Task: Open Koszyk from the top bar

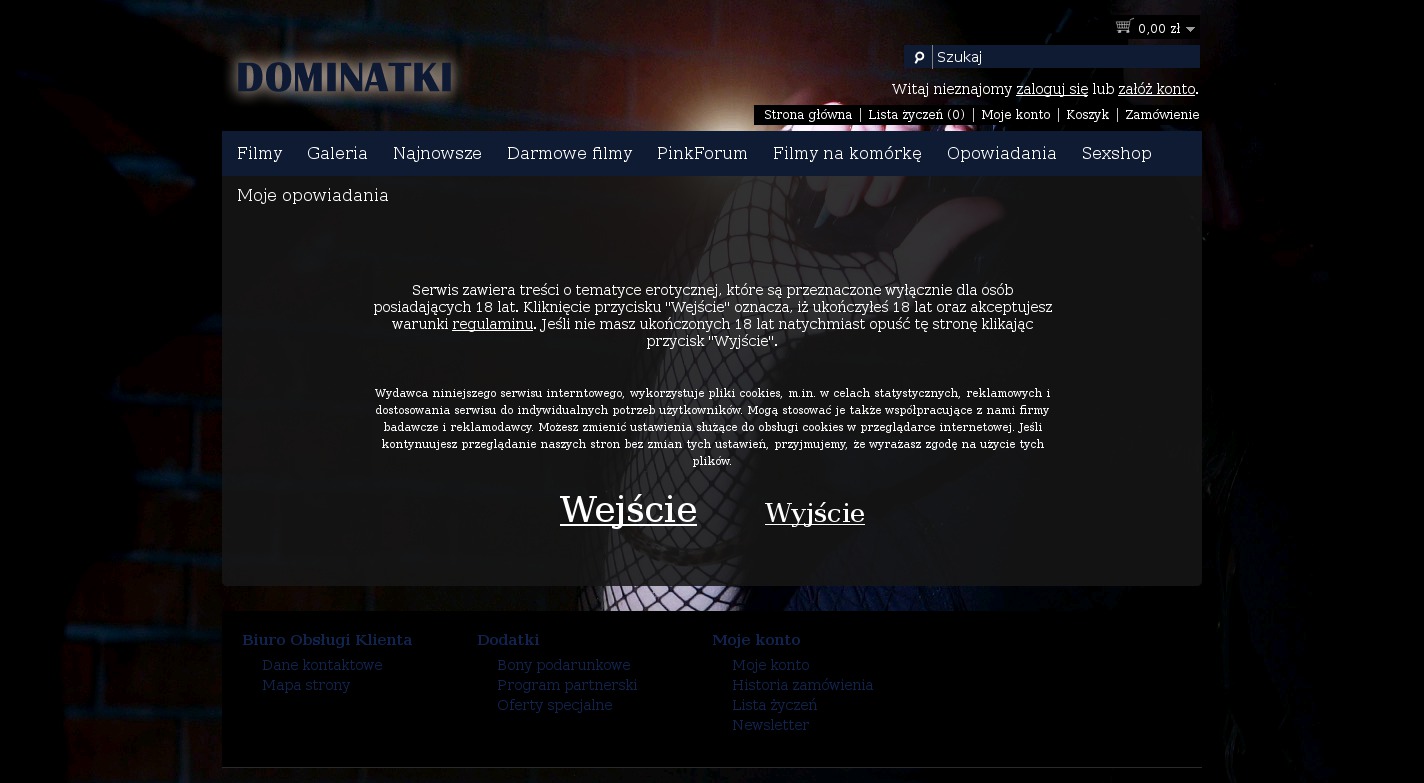Action: click(x=1087, y=115)
